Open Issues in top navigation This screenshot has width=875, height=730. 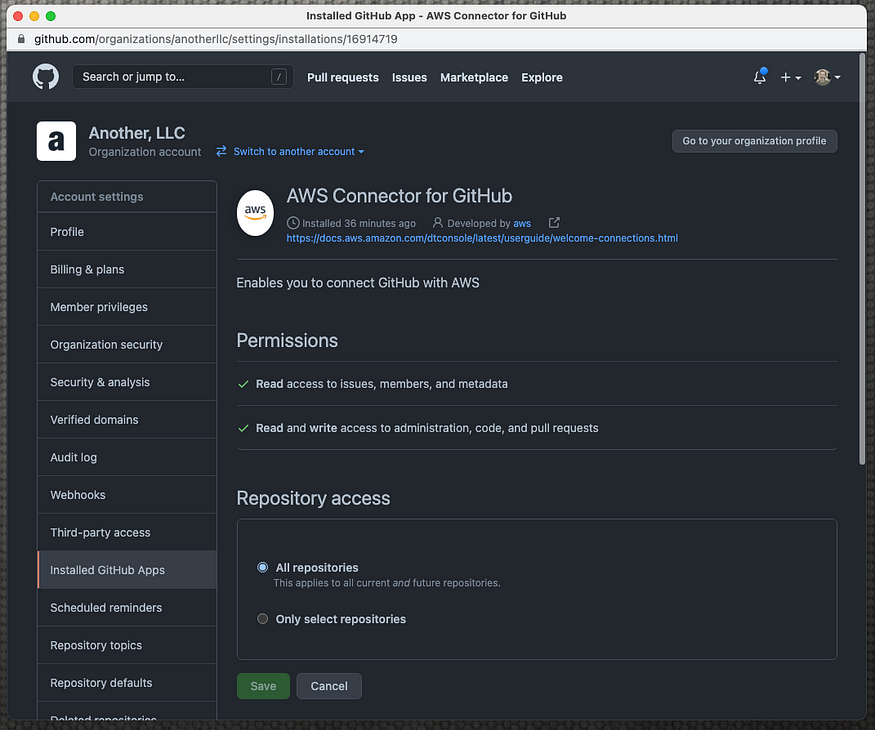(x=409, y=78)
